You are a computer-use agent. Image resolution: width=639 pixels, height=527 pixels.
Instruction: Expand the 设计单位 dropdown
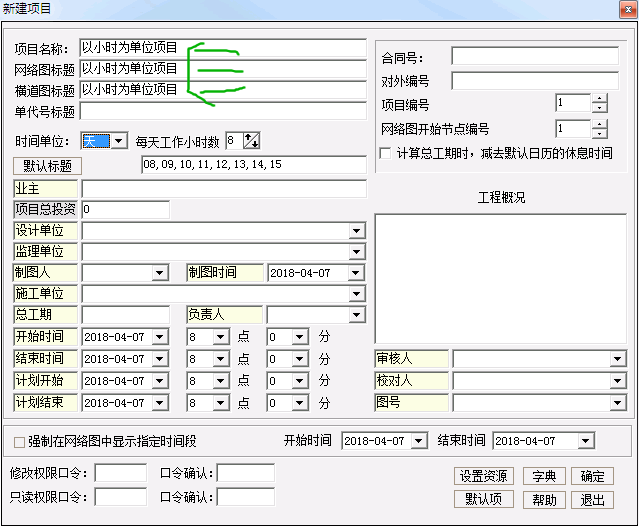point(357,231)
